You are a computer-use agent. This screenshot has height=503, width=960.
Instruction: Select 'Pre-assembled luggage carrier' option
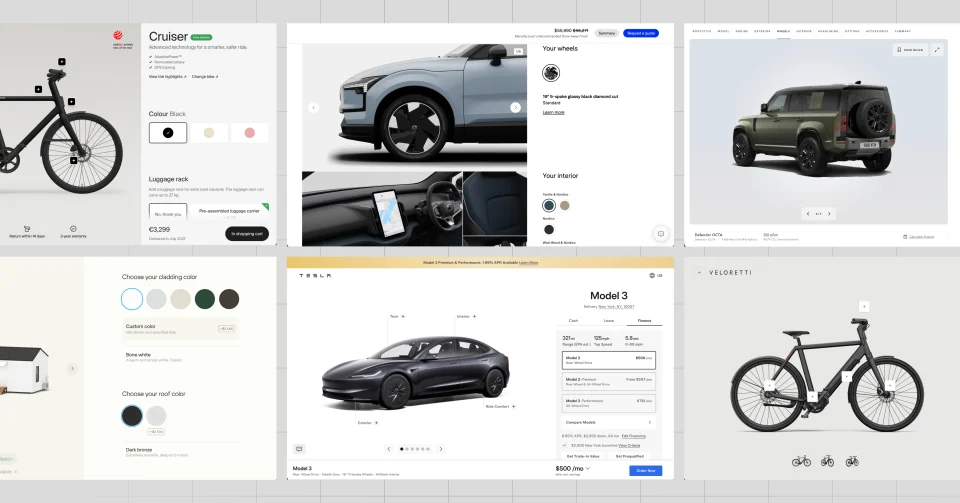[229, 212]
